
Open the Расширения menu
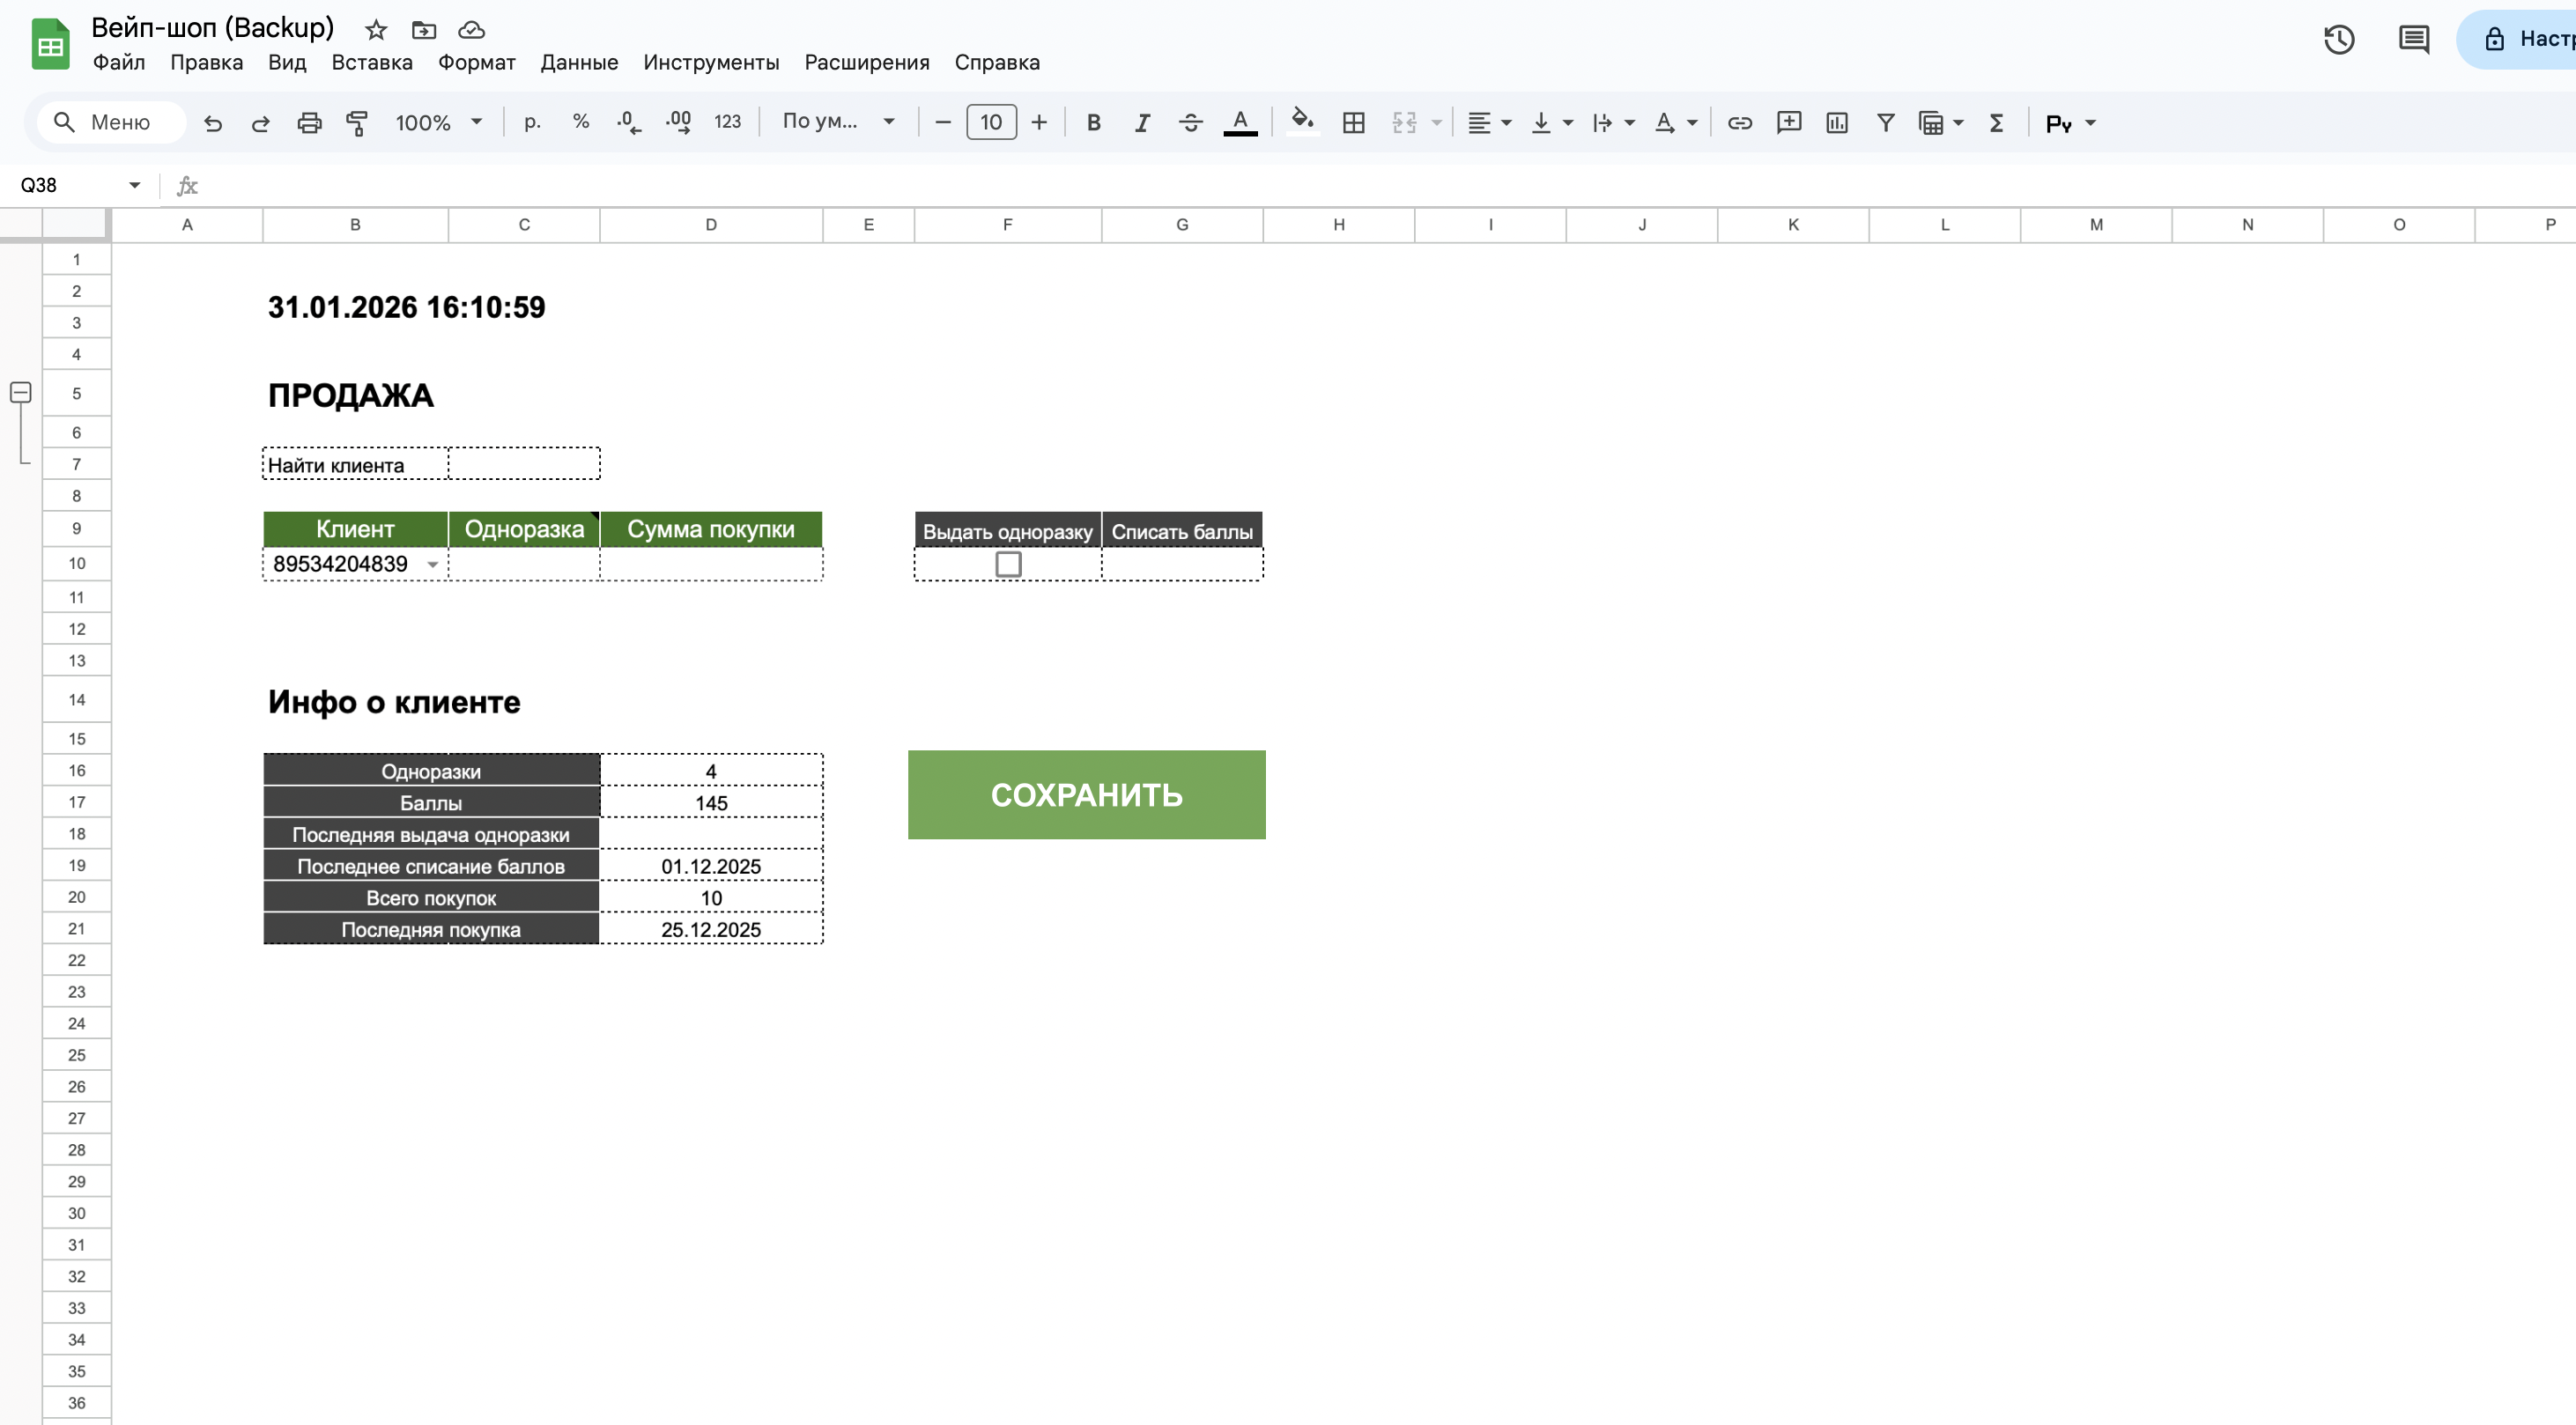866,62
